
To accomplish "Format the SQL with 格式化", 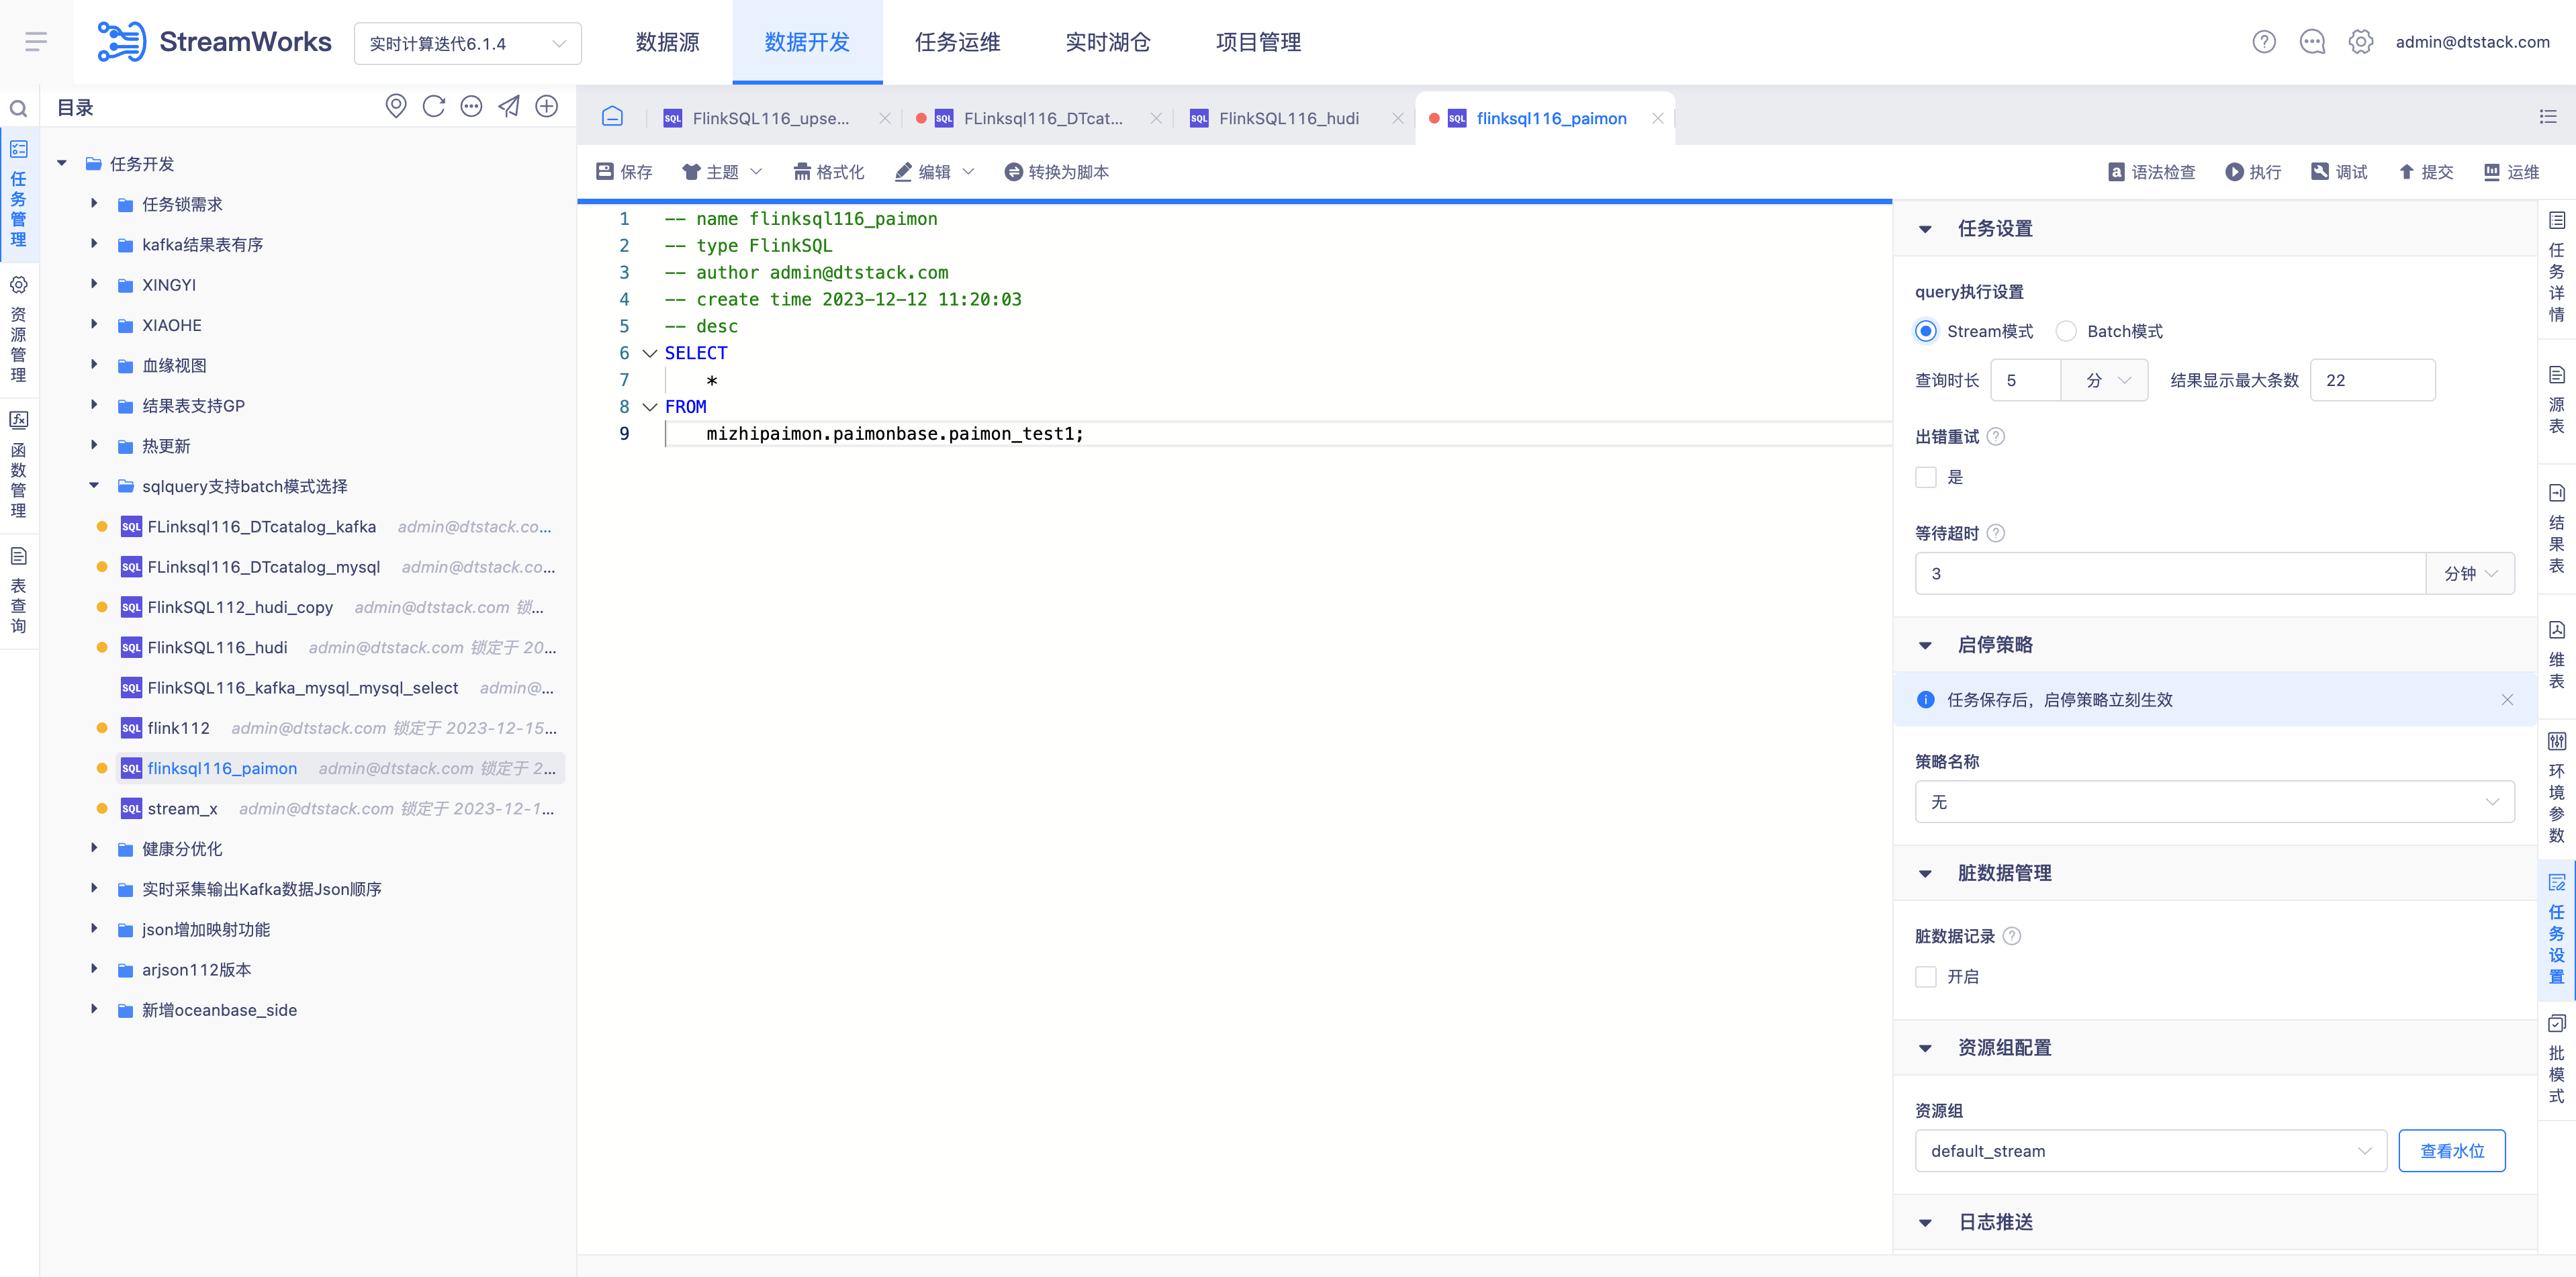I will click(828, 172).
